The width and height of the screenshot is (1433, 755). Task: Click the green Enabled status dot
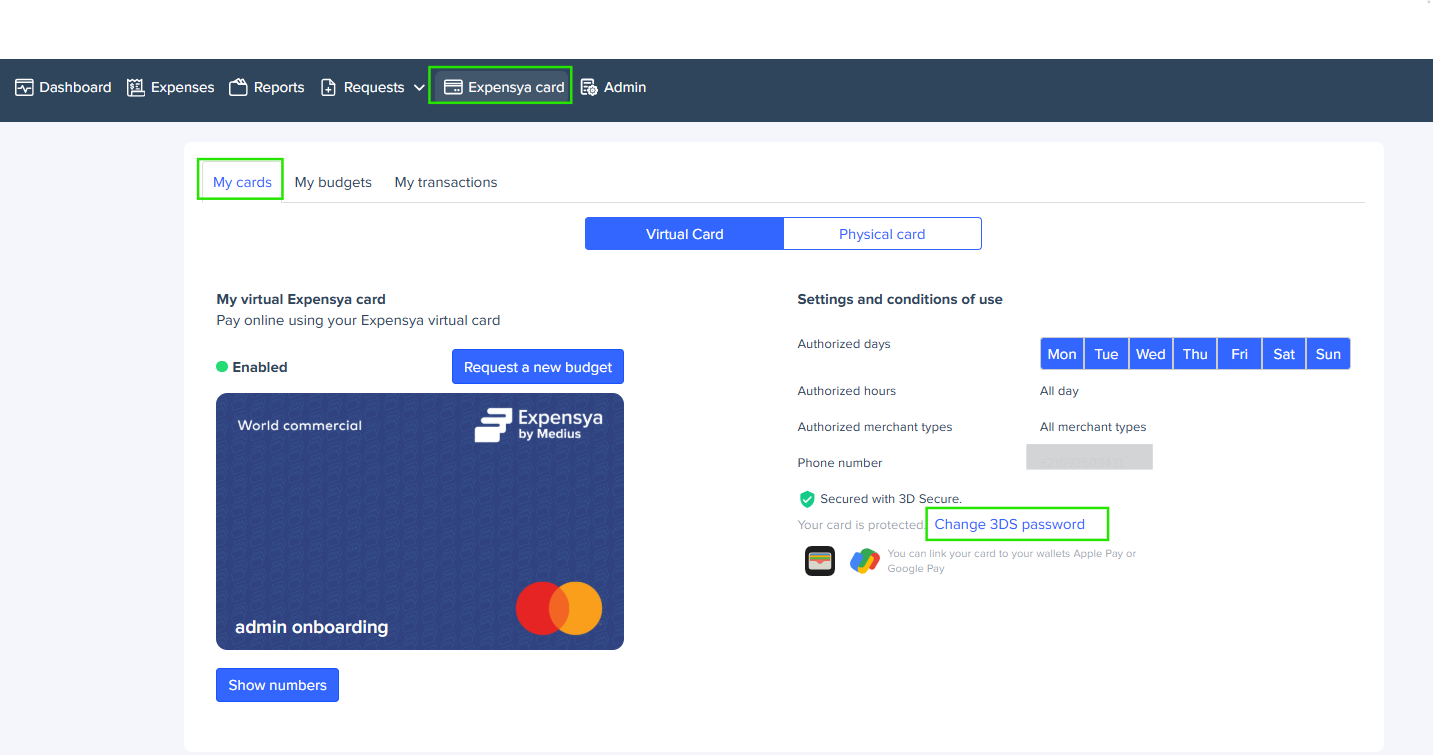222,367
